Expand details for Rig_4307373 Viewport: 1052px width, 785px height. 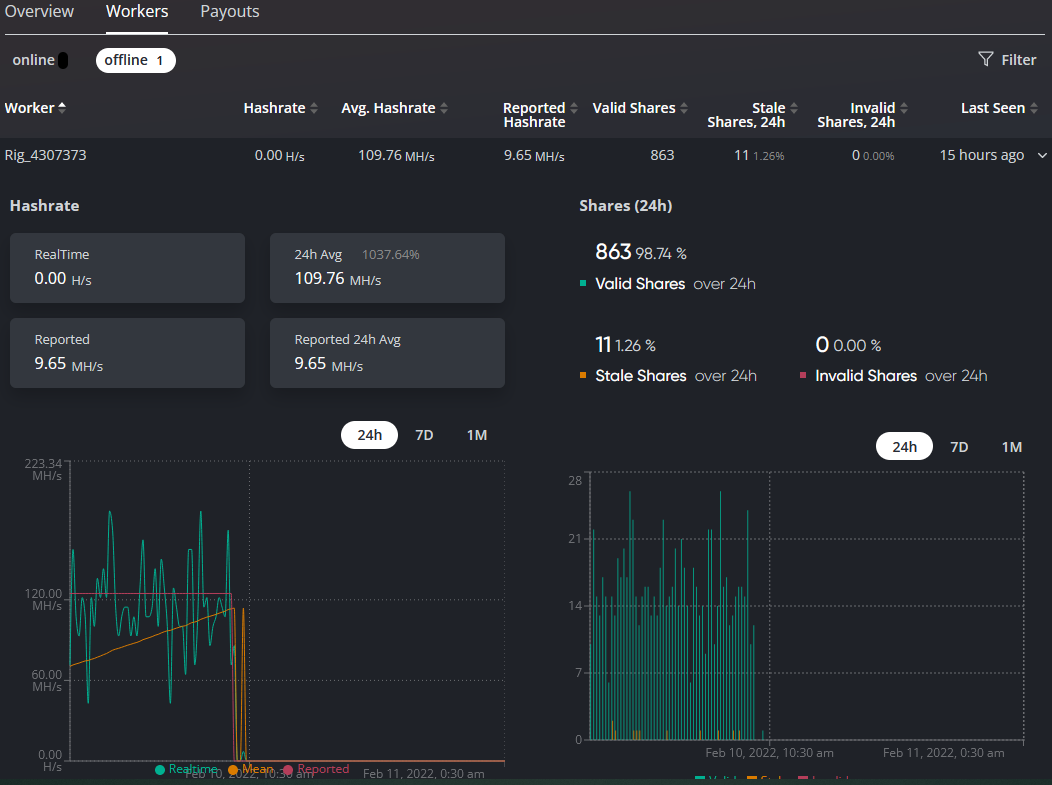[1040, 155]
